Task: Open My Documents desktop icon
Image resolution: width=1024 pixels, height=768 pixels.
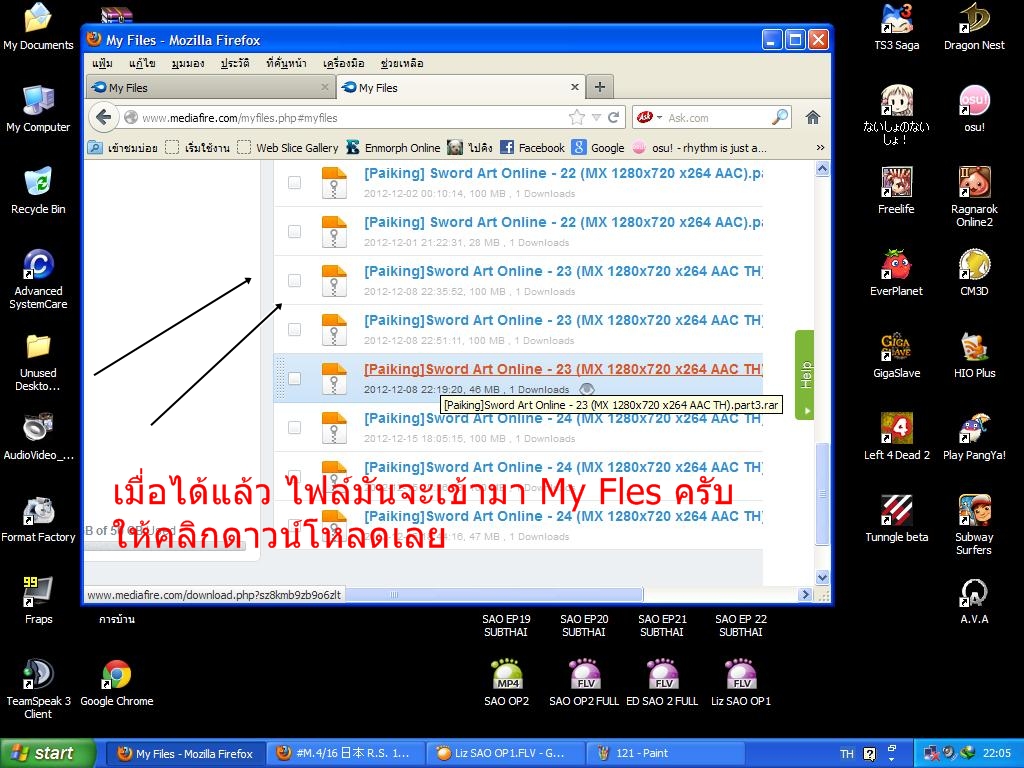Action: (38, 26)
